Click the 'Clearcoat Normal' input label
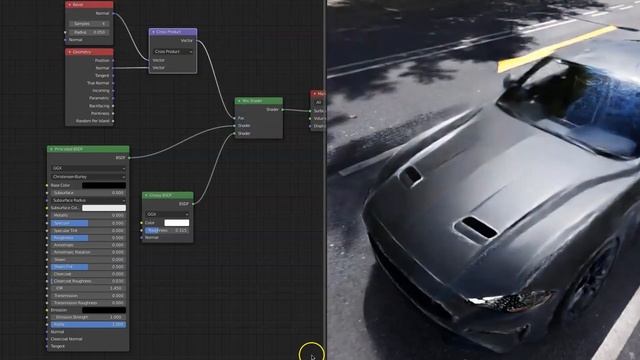The height and width of the screenshot is (360, 640). click(x=67, y=339)
